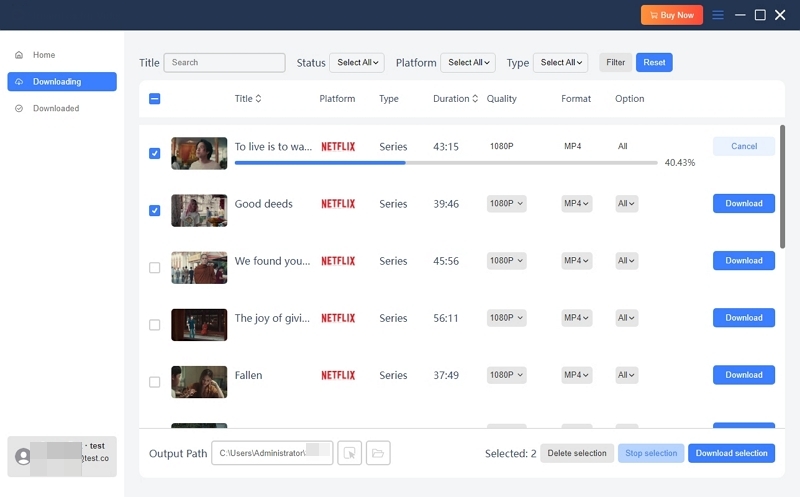This screenshot has height=497, width=800.
Task: Uncheck the "Good deeds" row checkbox
Action: click(x=154, y=211)
